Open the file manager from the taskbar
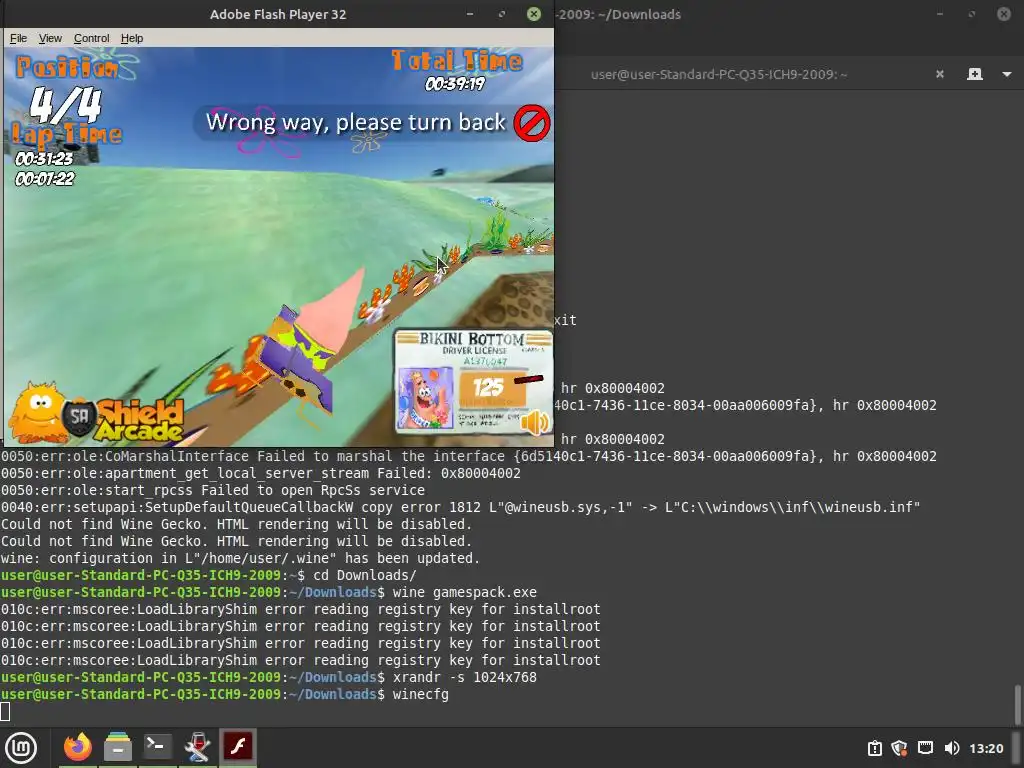The height and width of the screenshot is (768, 1024). 118,747
